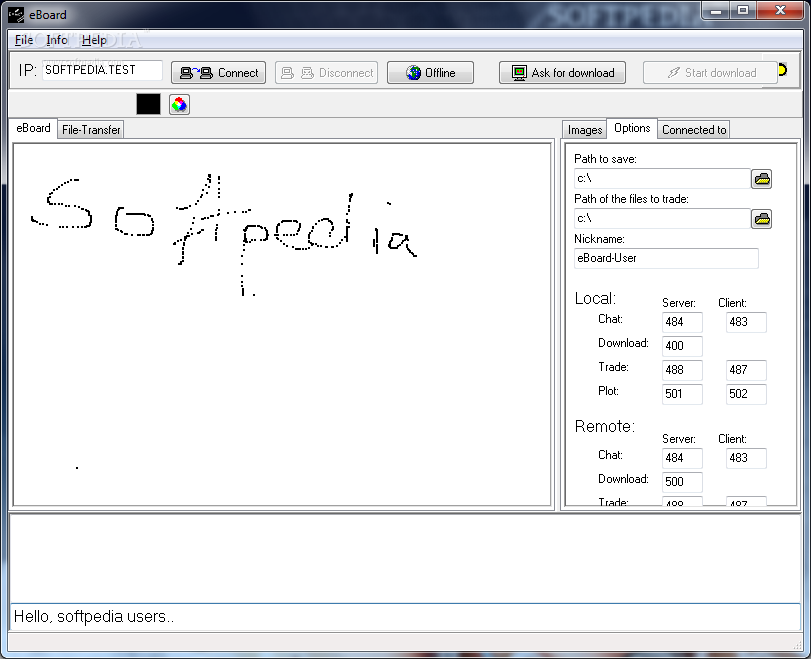811x659 pixels.
Task: Open the Connected to tab
Action: pyautogui.click(x=694, y=130)
